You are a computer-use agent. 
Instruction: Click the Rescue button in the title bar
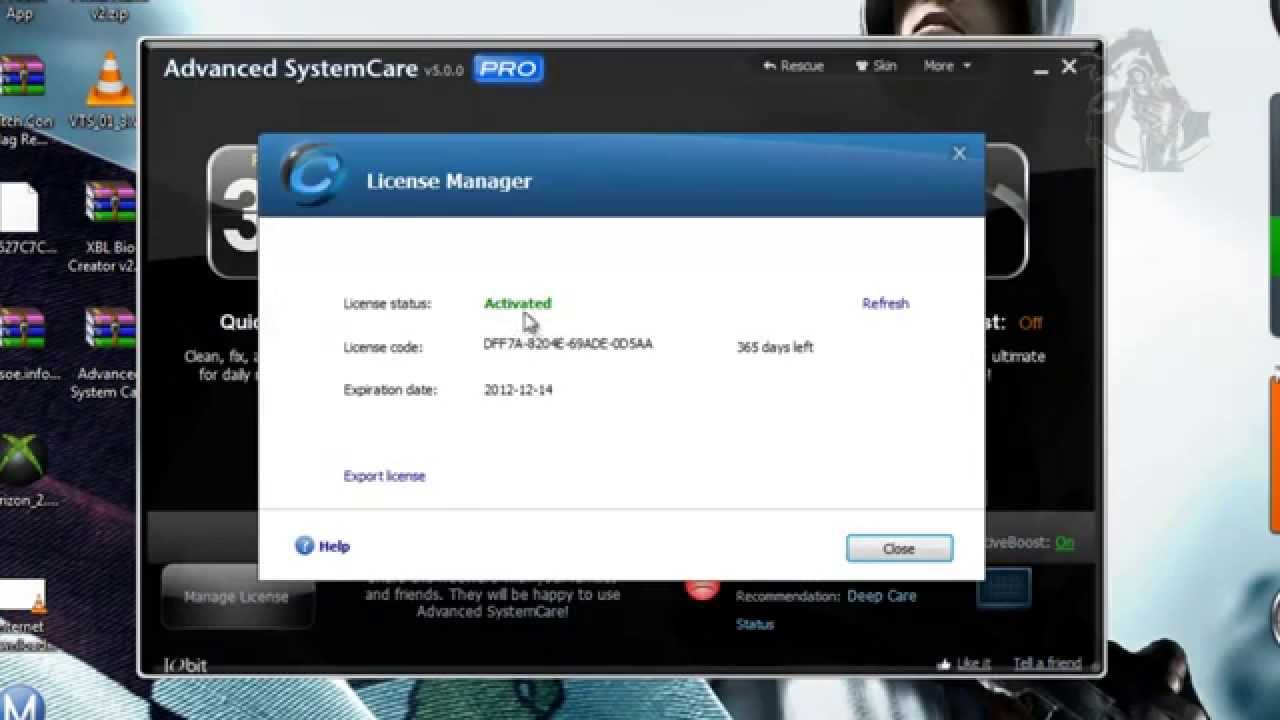[793, 66]
